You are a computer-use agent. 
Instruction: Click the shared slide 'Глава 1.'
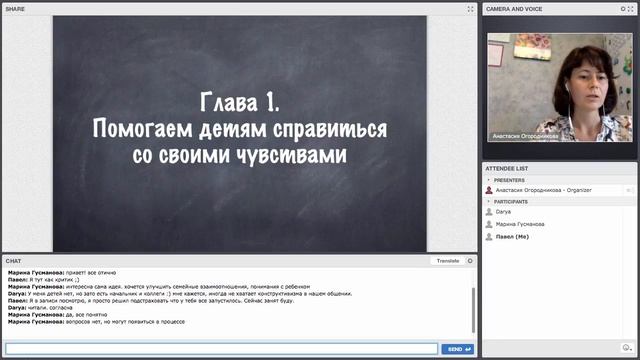point(240,134)
